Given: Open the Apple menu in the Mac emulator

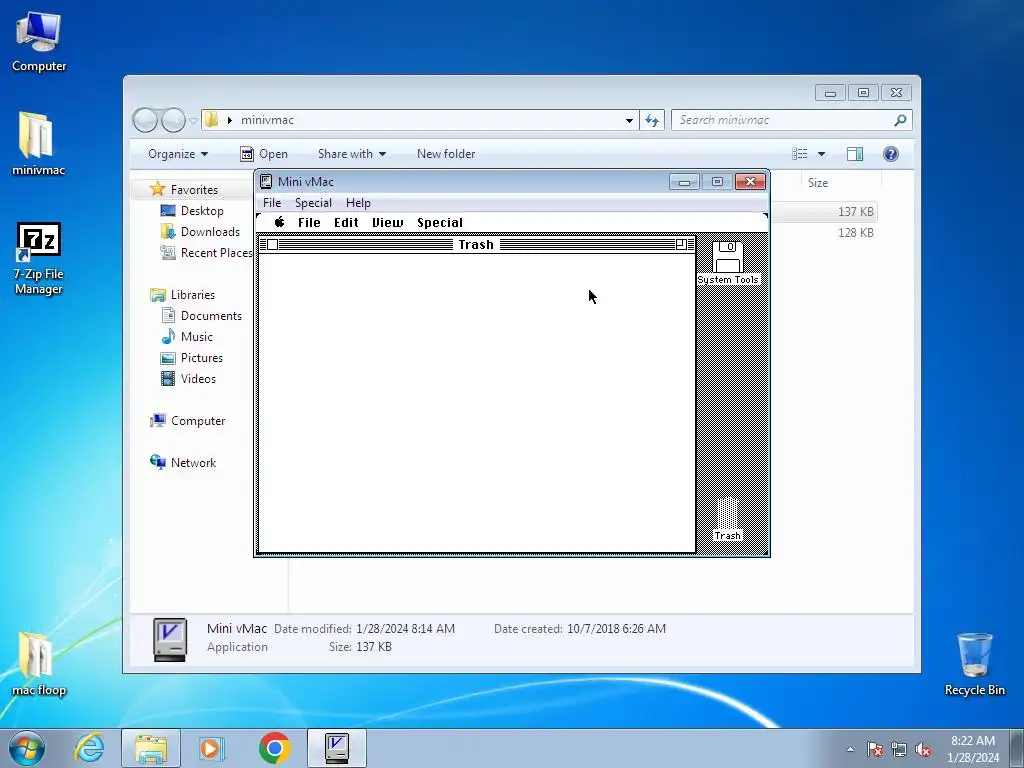Looking at the screenshot, I should click(x=280, y=222).
